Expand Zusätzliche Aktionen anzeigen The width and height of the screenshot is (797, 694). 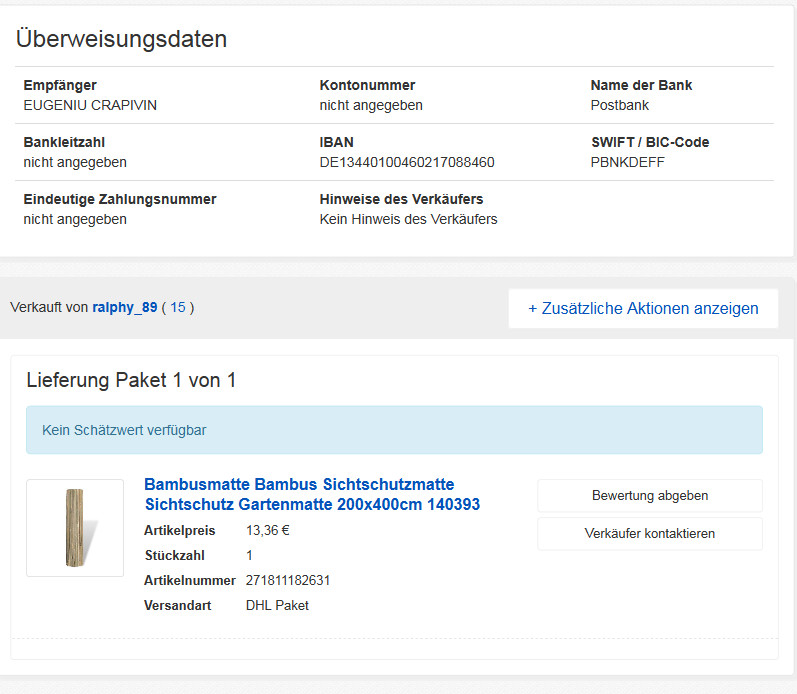(x=643, y=308)
